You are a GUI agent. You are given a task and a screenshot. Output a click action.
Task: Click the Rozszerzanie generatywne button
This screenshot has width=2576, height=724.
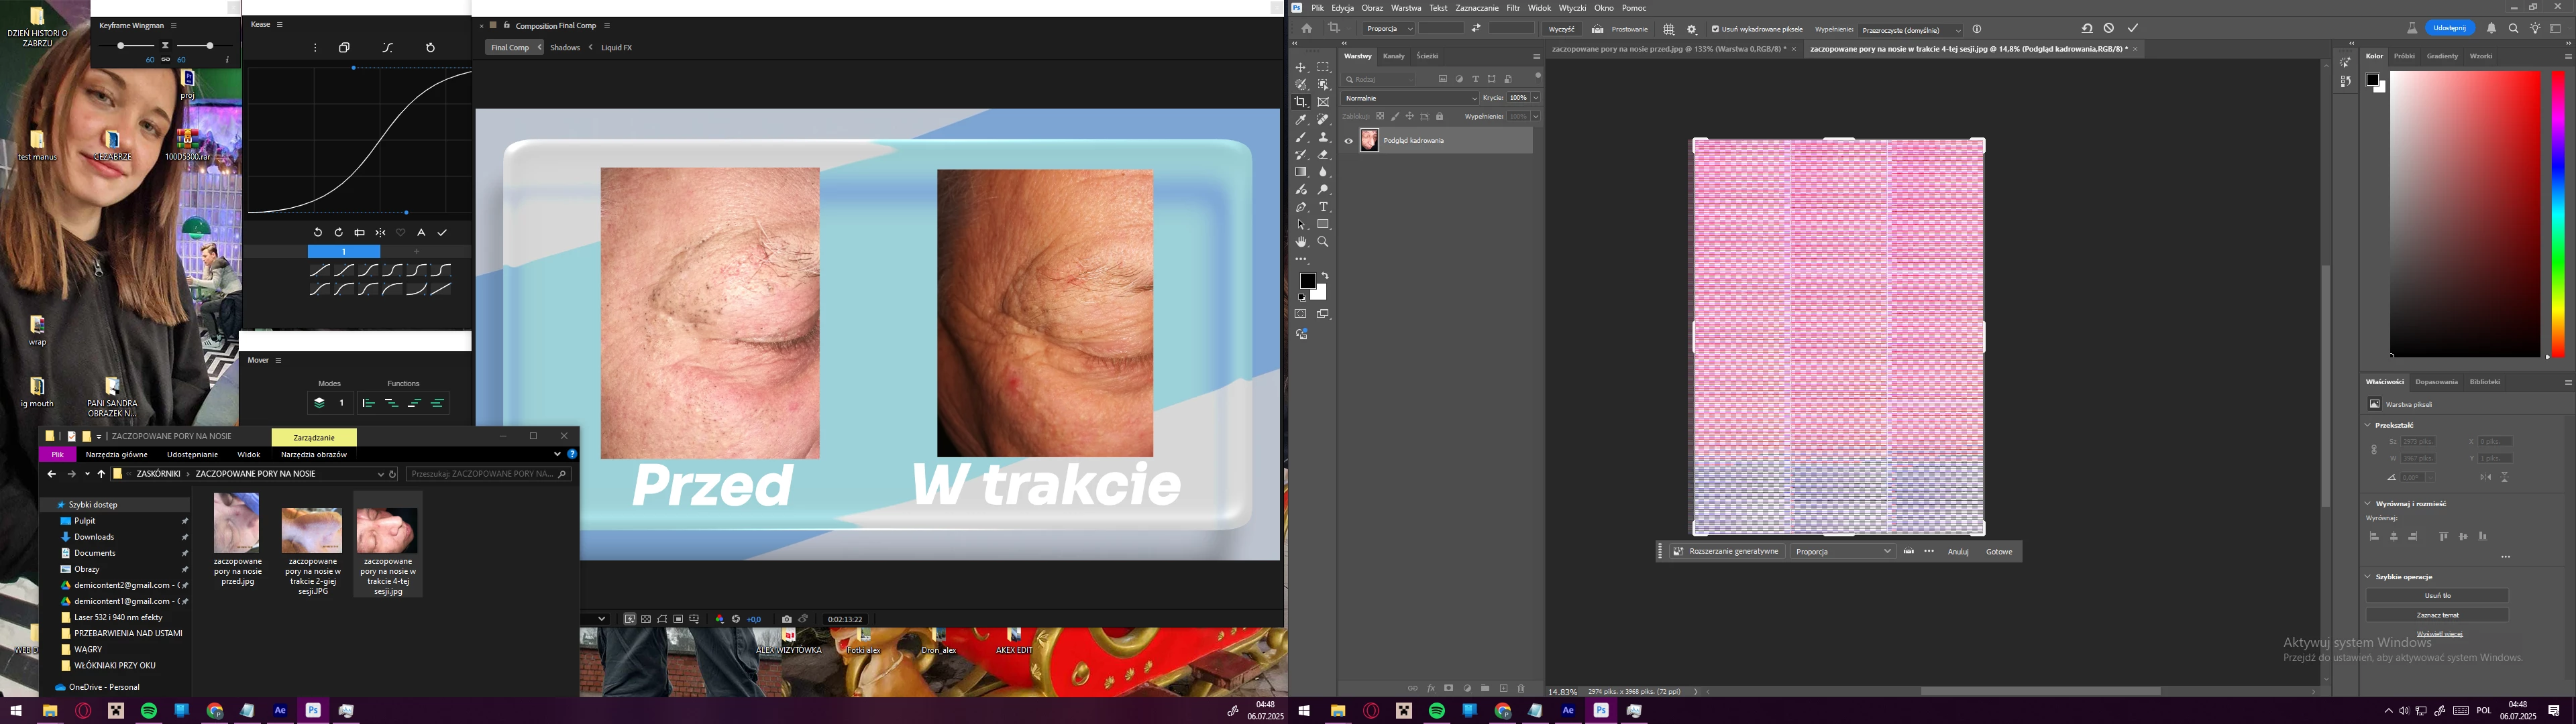(x=1726, y=552)
